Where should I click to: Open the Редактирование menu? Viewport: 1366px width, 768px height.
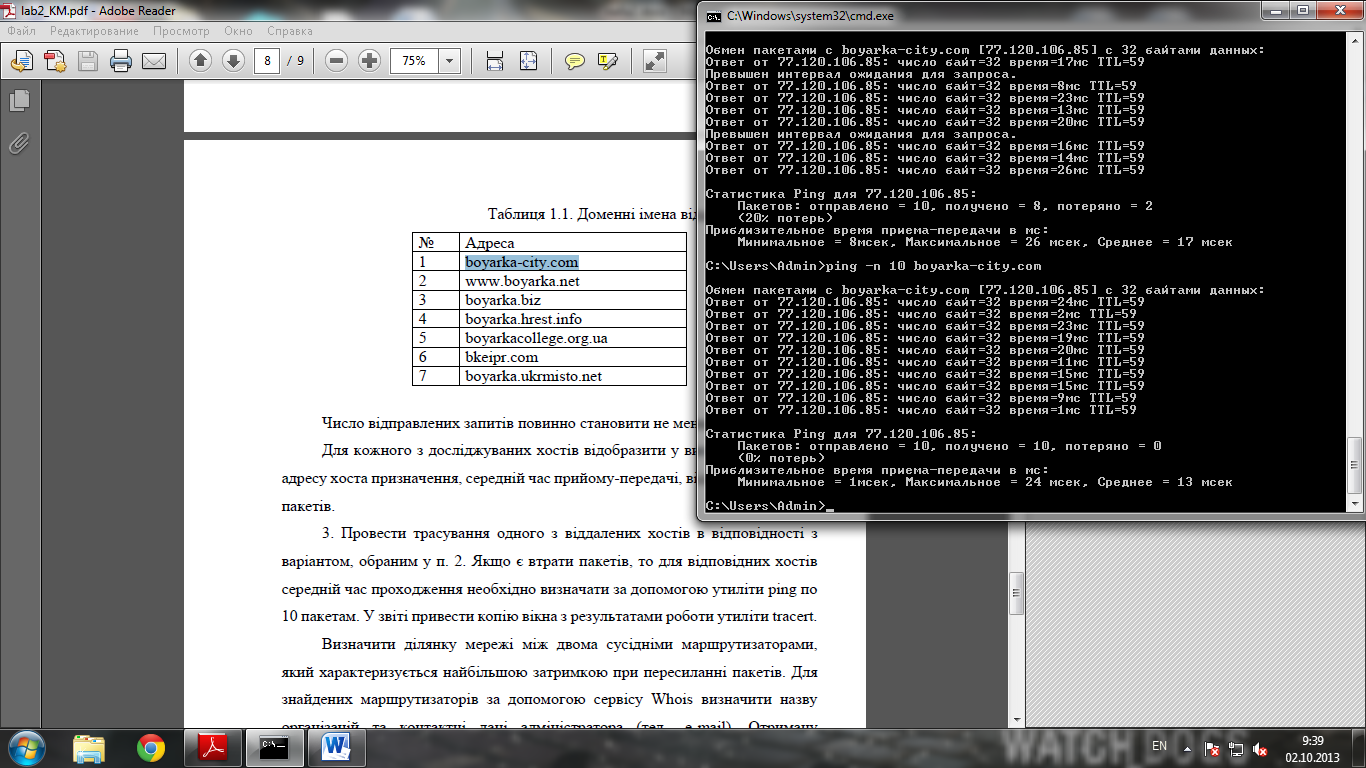94,31
